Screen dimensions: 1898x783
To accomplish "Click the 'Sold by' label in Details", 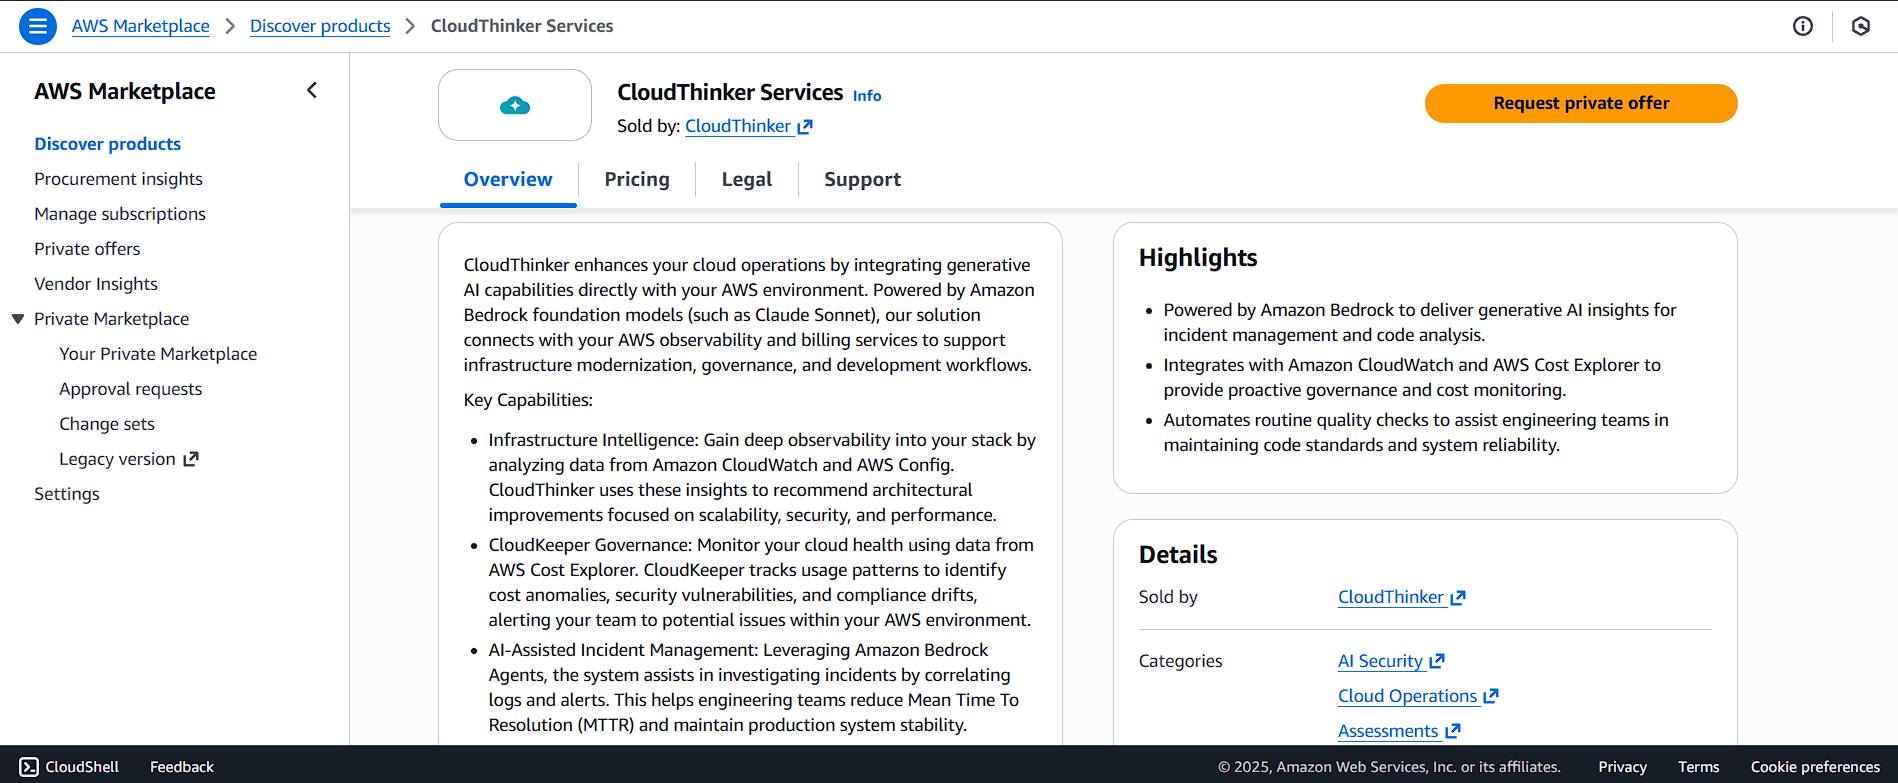I will coord(1168,597).
